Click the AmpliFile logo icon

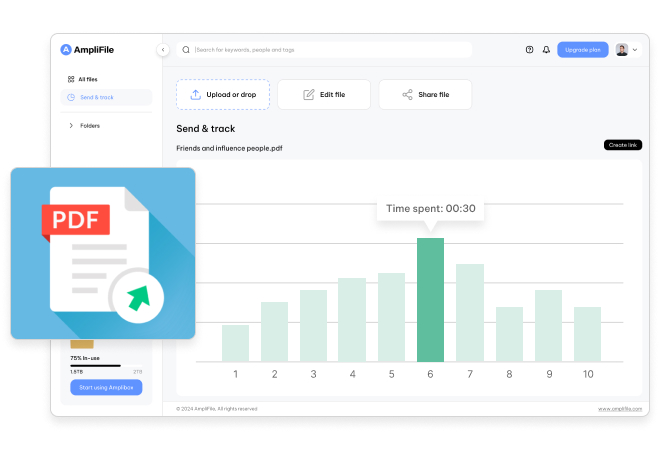click(66, 49)
